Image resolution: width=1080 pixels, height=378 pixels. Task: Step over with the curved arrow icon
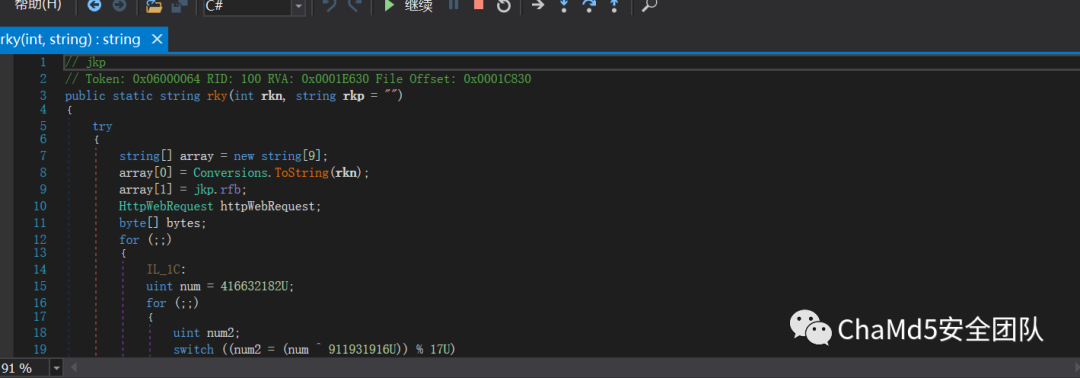click(589, 6)
